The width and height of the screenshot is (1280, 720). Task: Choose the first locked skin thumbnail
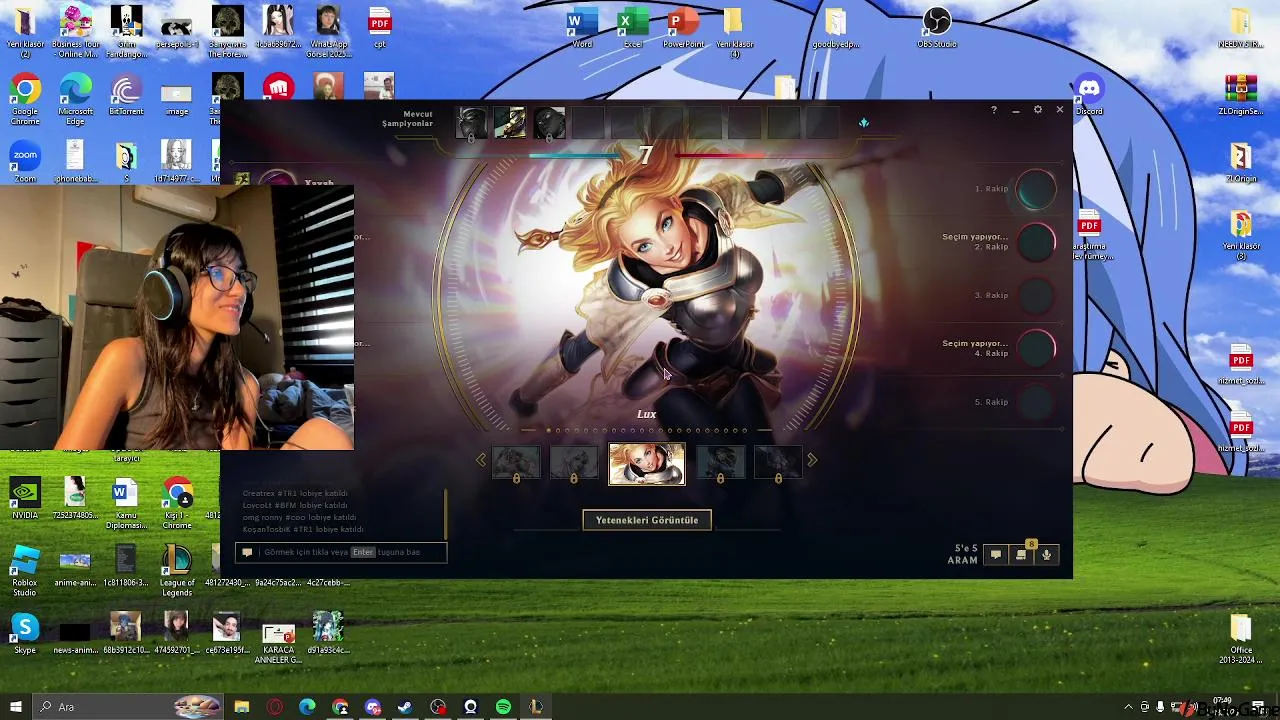click(x=516, y=462)
